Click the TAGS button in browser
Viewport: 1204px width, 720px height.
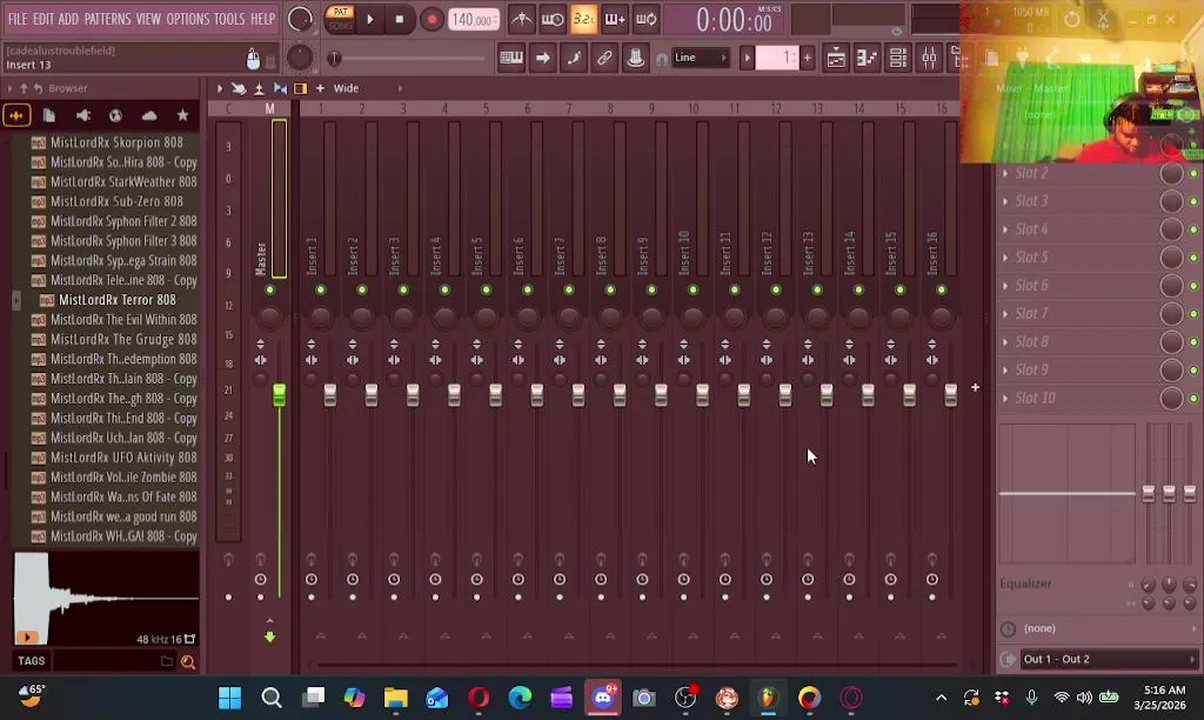(x=31, y=660)
